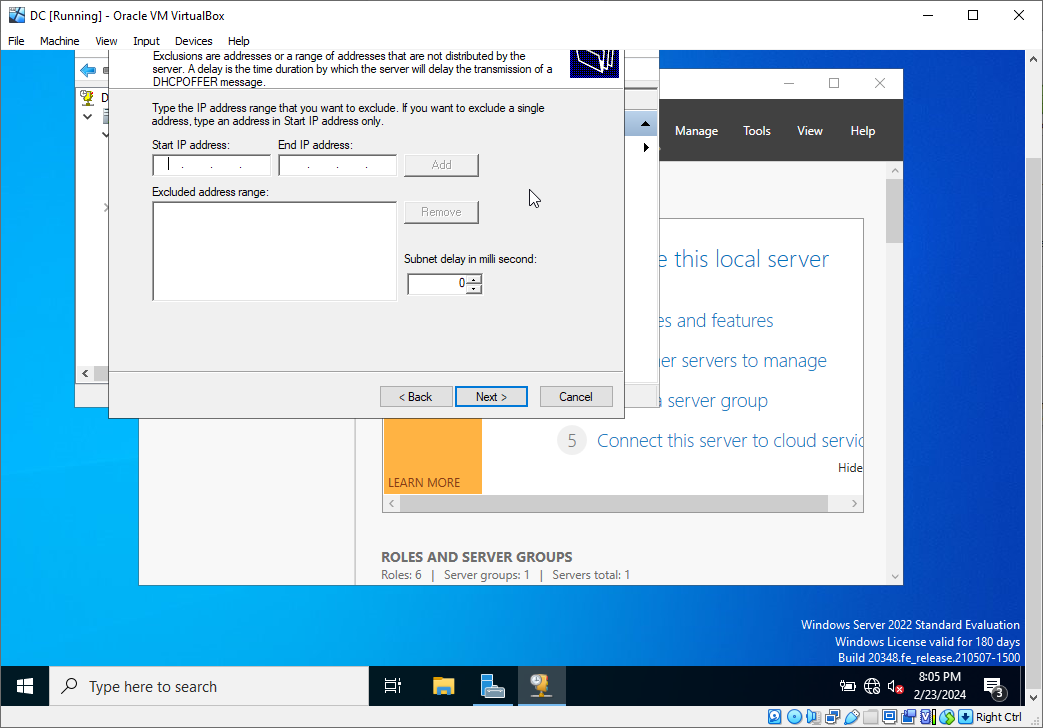Click the back navigation arrow in the DHCP console
Image resolution: width=1043 pixels, height=728 pixels.
click(89, 70)
